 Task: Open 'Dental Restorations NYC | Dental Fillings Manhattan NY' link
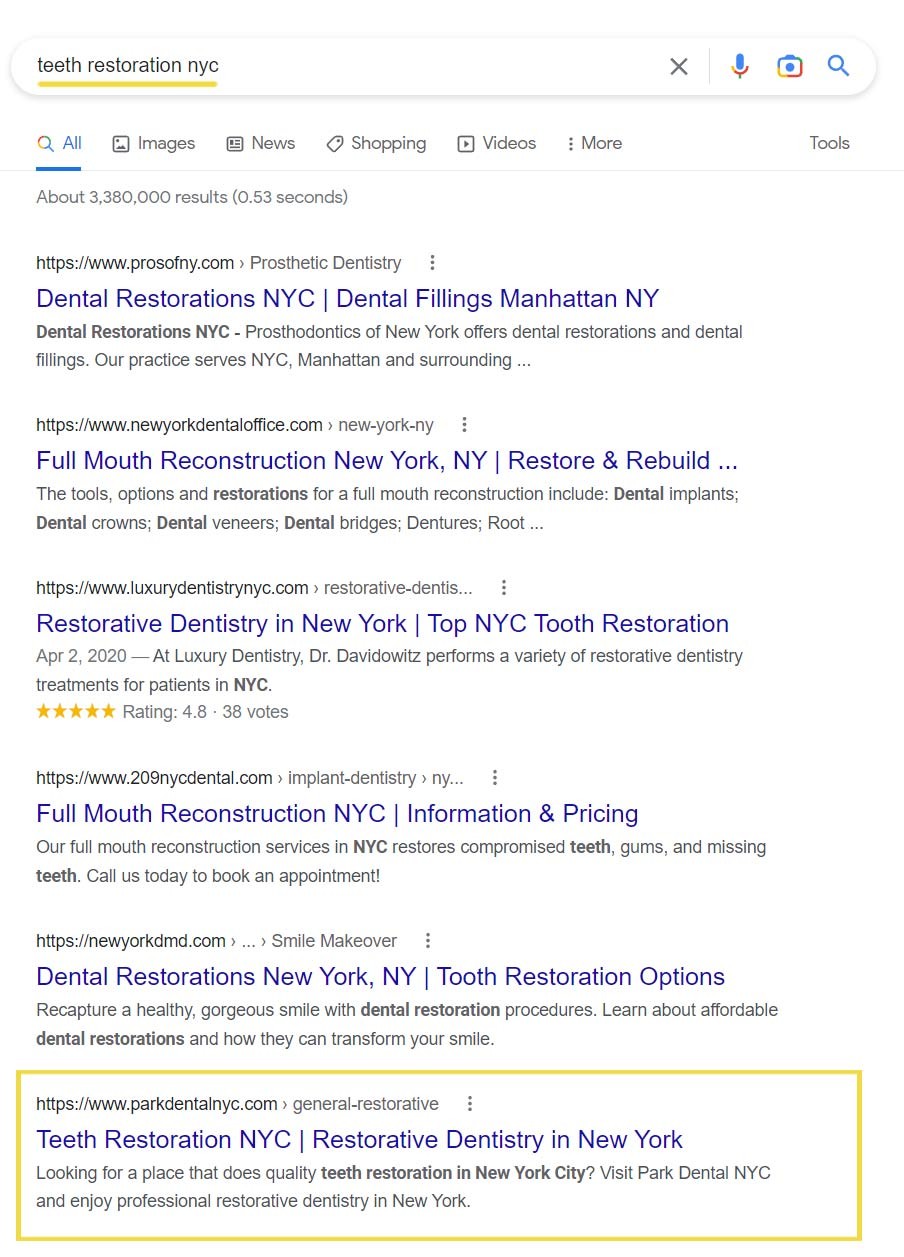[x=347, y=299]
